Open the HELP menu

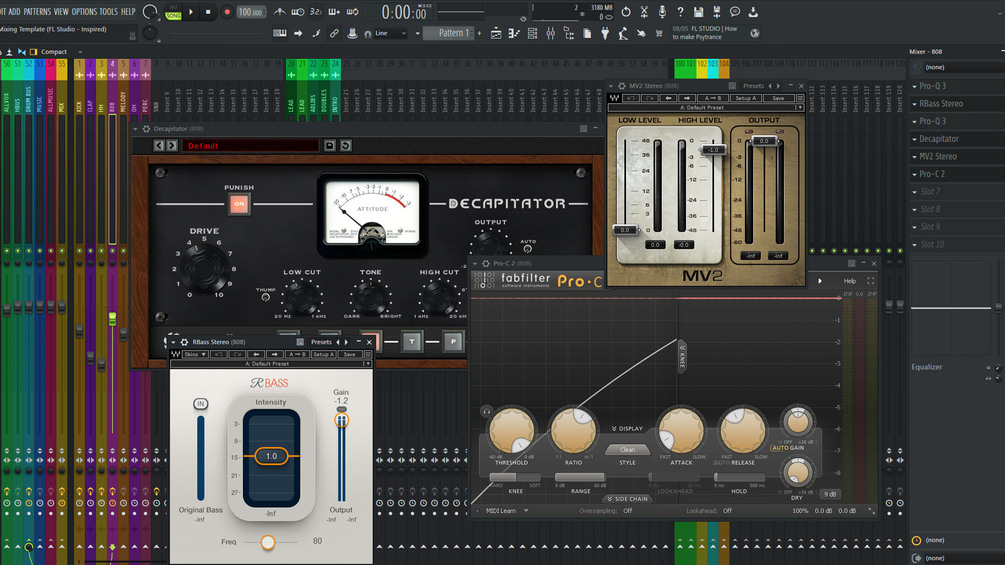(128, 12)
